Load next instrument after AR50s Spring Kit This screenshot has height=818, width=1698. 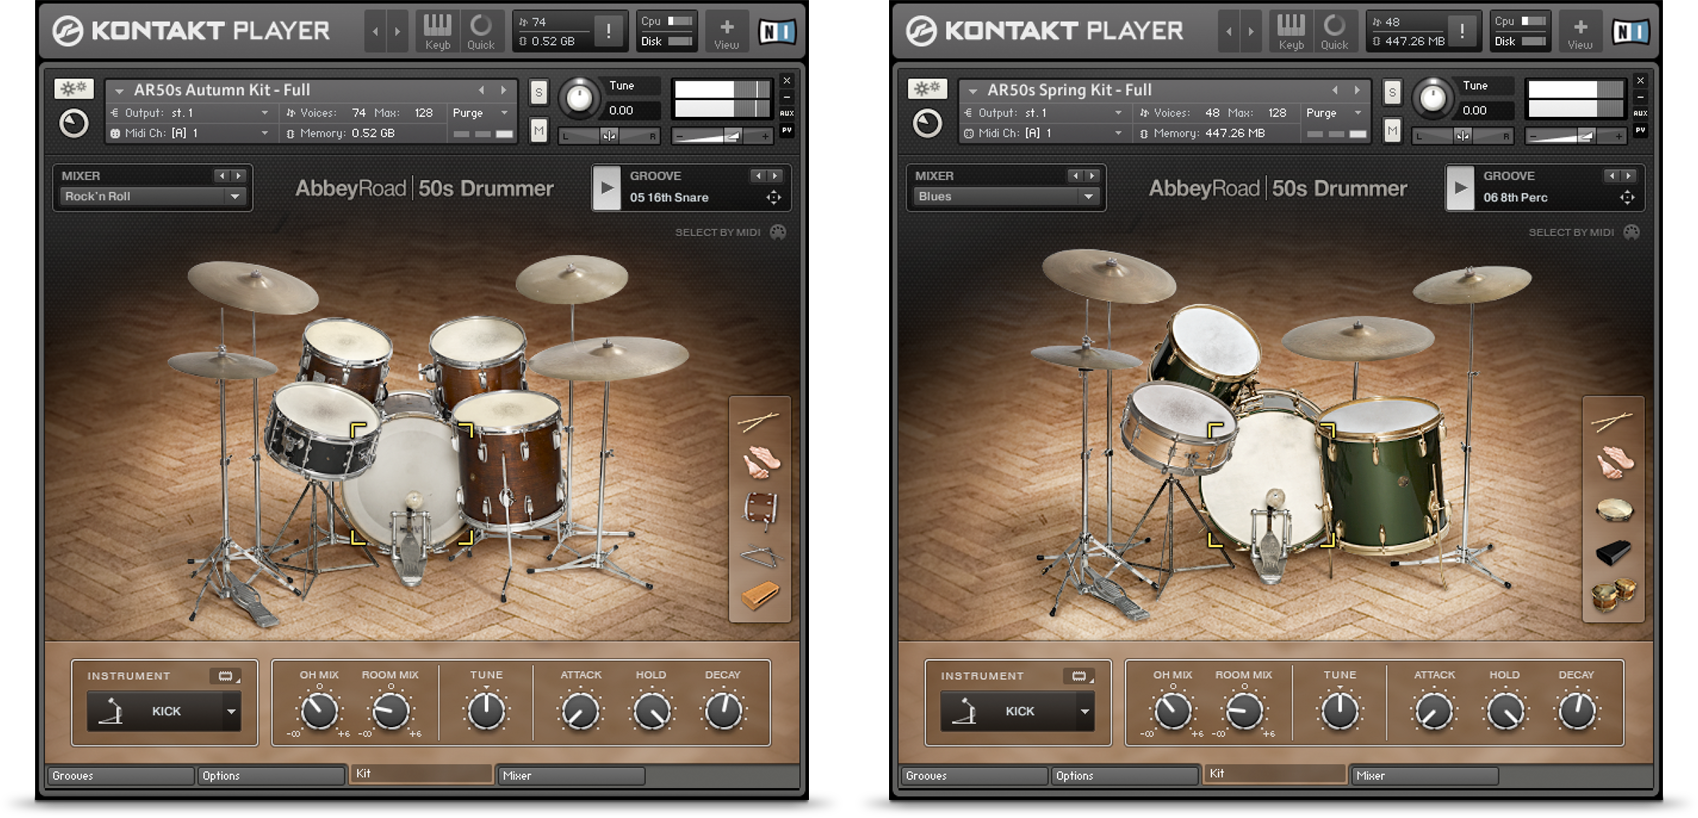pyautogui.click(x=1357, y=90)
